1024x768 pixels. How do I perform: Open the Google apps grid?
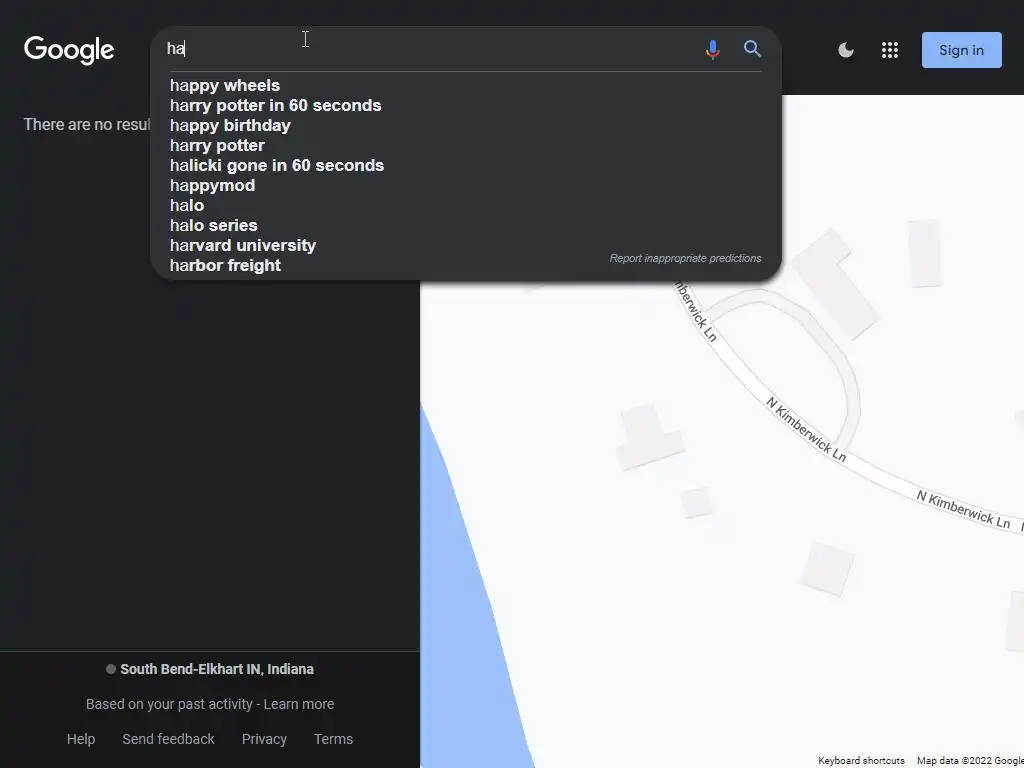(x=889, y=50)
